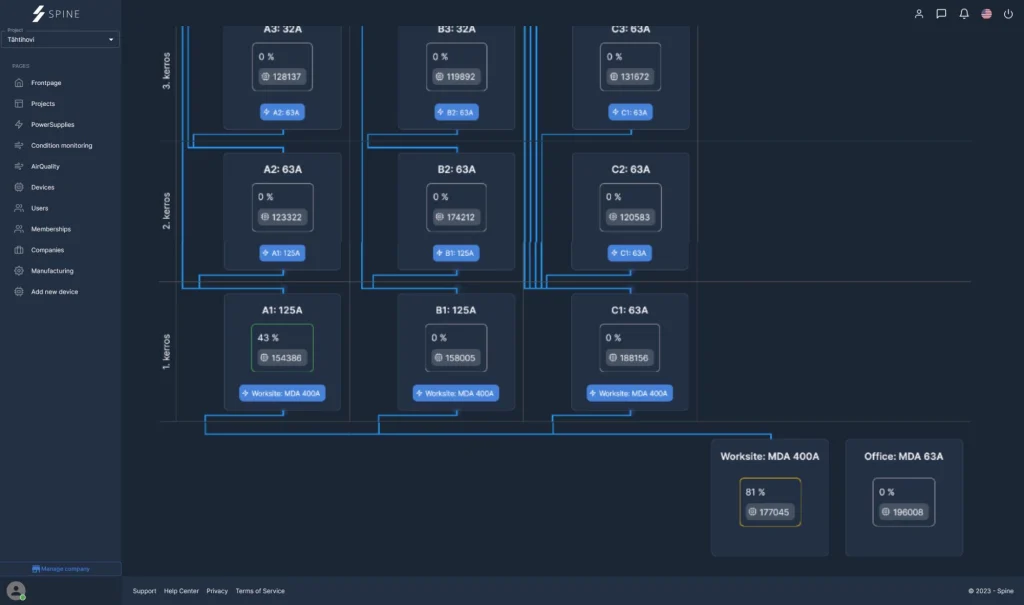Image resolution: width=1024 pixels, height=605 pixels.
Task: Open the notifications bell
Action: coord(964,14)
